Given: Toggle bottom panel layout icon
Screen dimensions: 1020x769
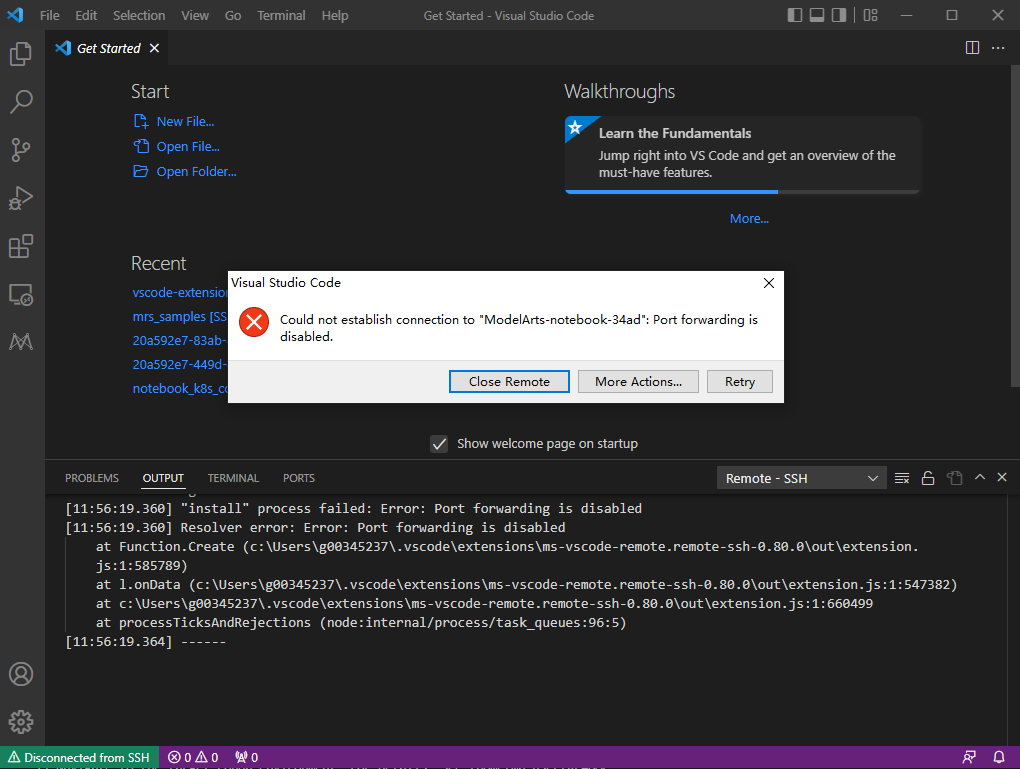Looking at the screenshot, I should coord(817,15).
